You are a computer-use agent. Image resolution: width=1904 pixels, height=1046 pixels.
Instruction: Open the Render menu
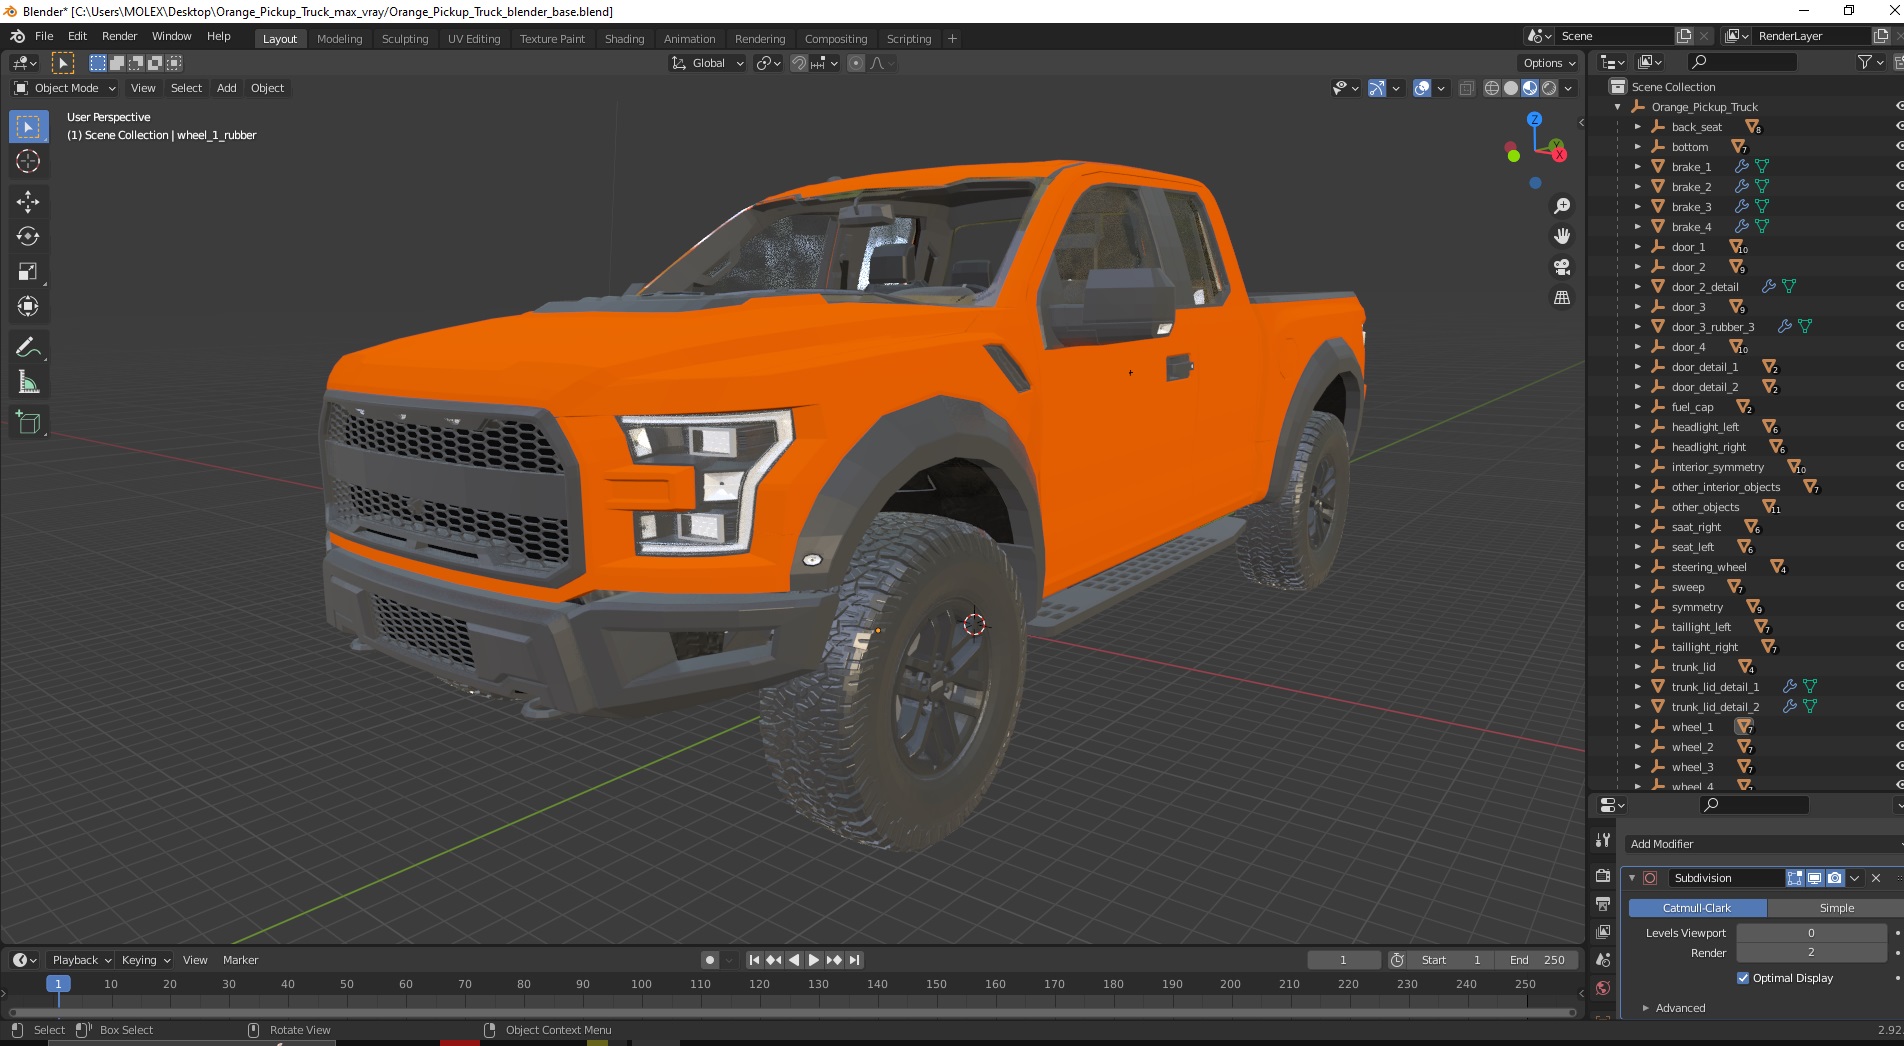tap(120, 36)
